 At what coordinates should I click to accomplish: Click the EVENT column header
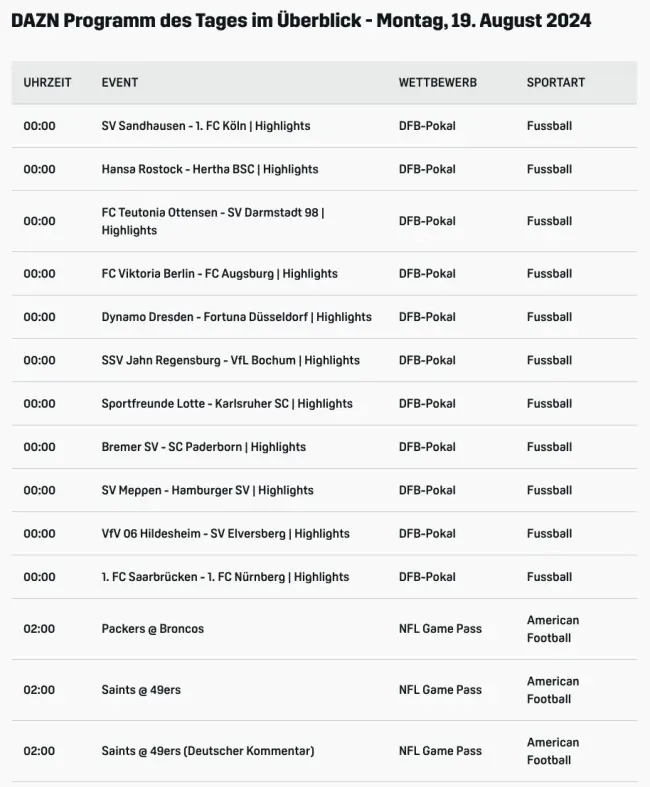[x=120, y=83]
